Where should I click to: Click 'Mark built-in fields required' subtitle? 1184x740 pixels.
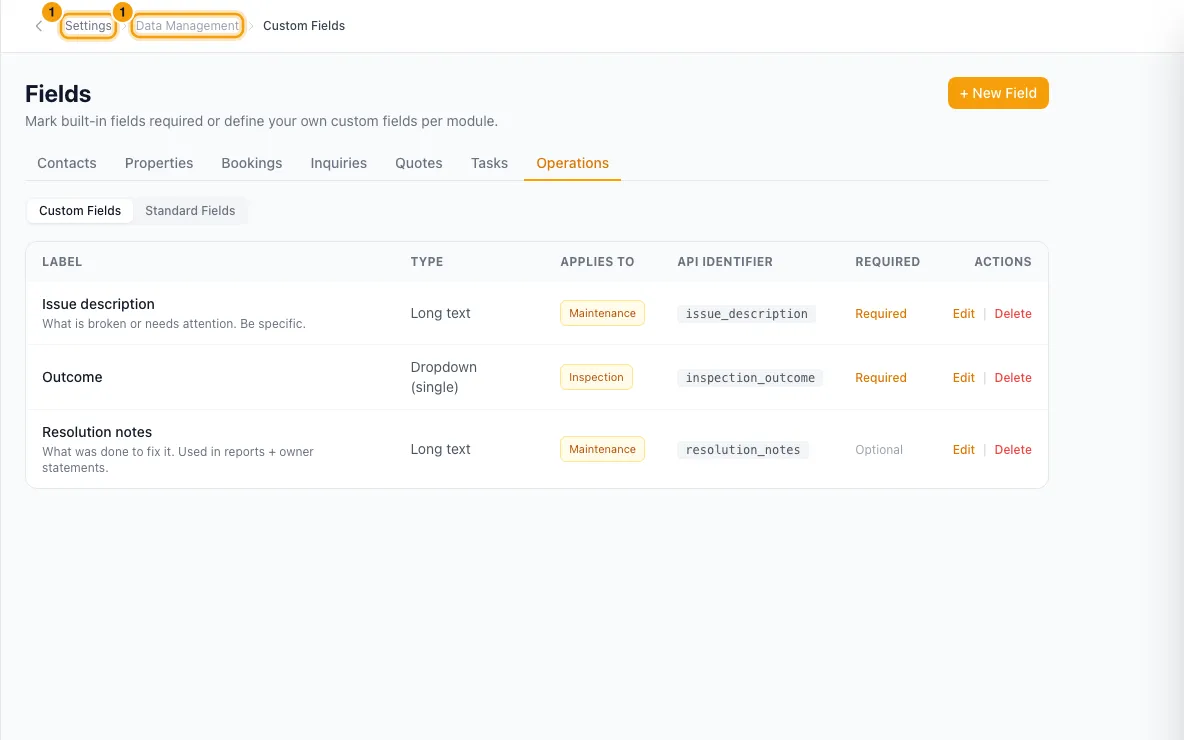261,121
